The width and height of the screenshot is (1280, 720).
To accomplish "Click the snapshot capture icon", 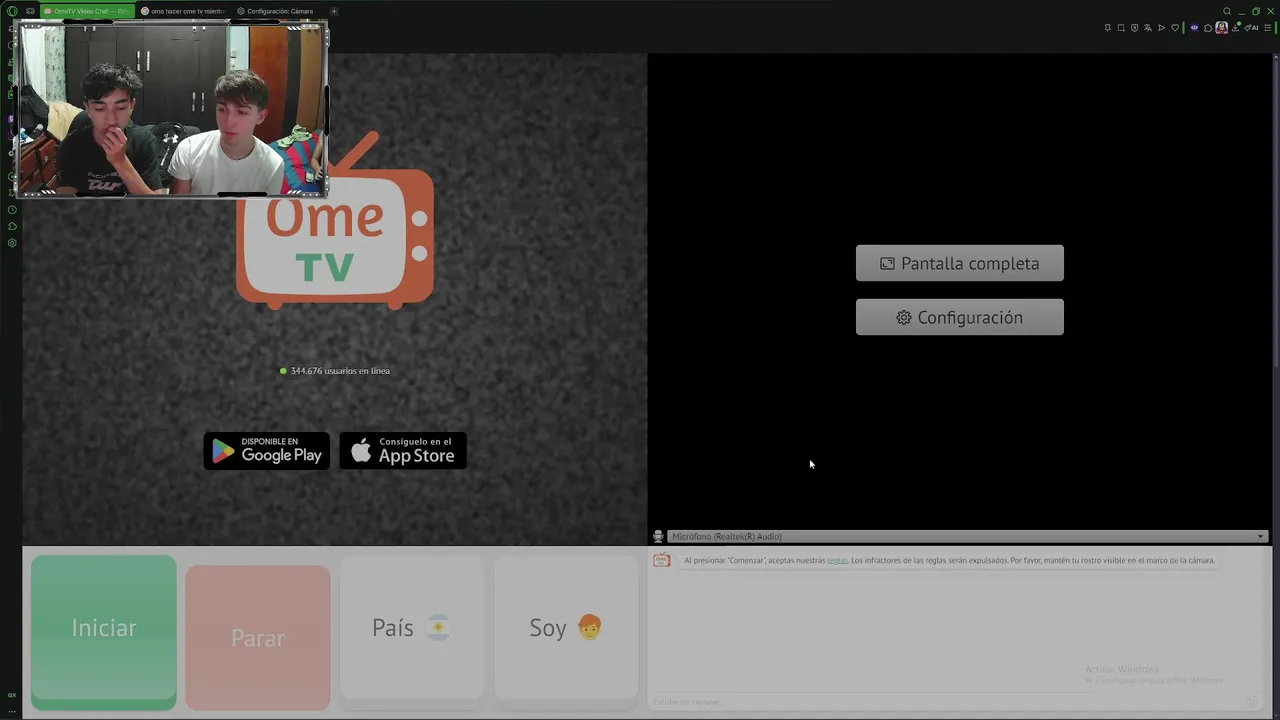I will click(1121, 28).
